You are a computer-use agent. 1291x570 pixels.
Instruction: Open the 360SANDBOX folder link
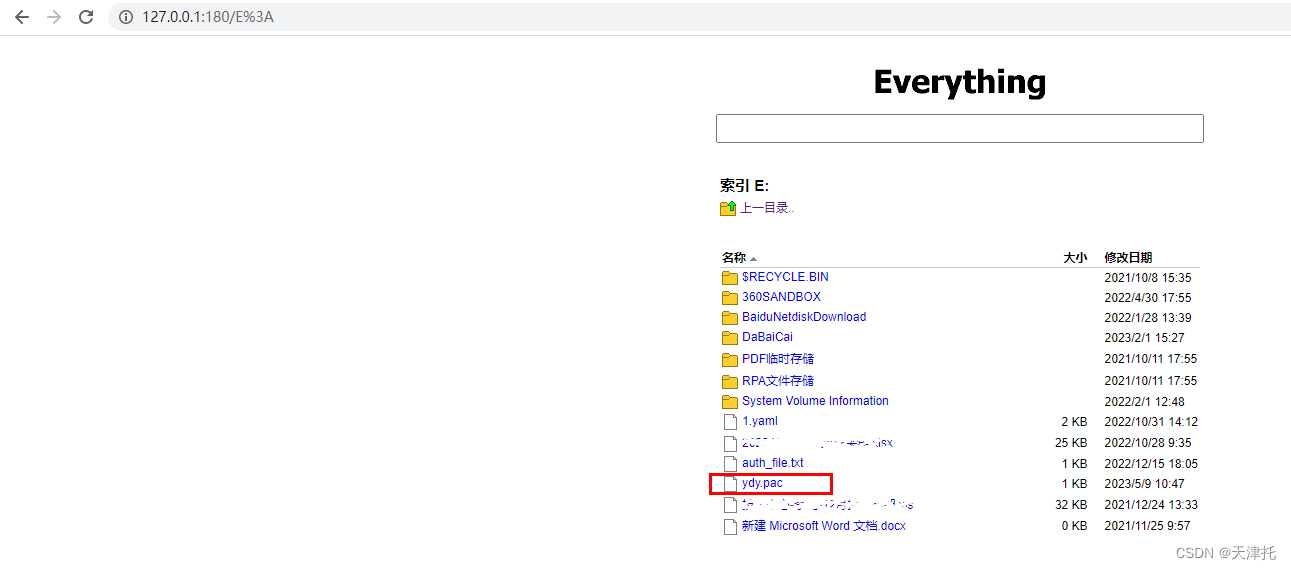click(781, 297)
